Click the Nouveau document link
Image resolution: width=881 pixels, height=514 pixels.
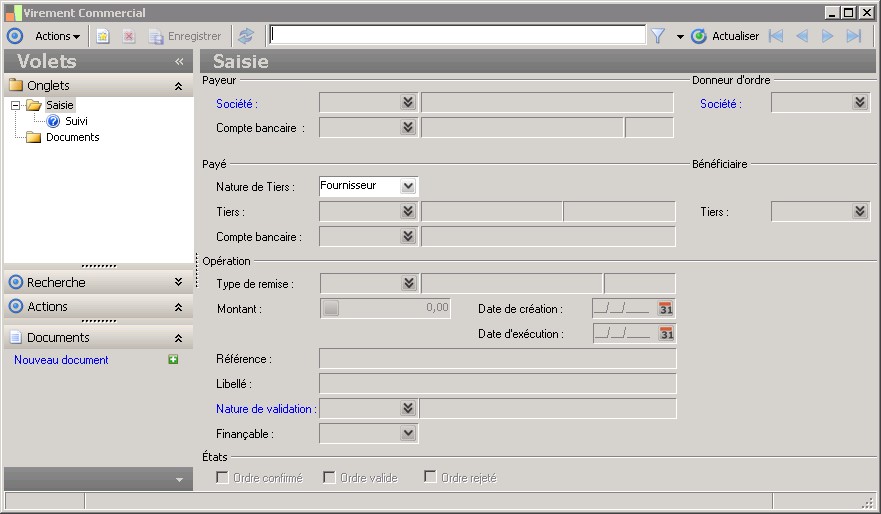click(x=61, y=360)
